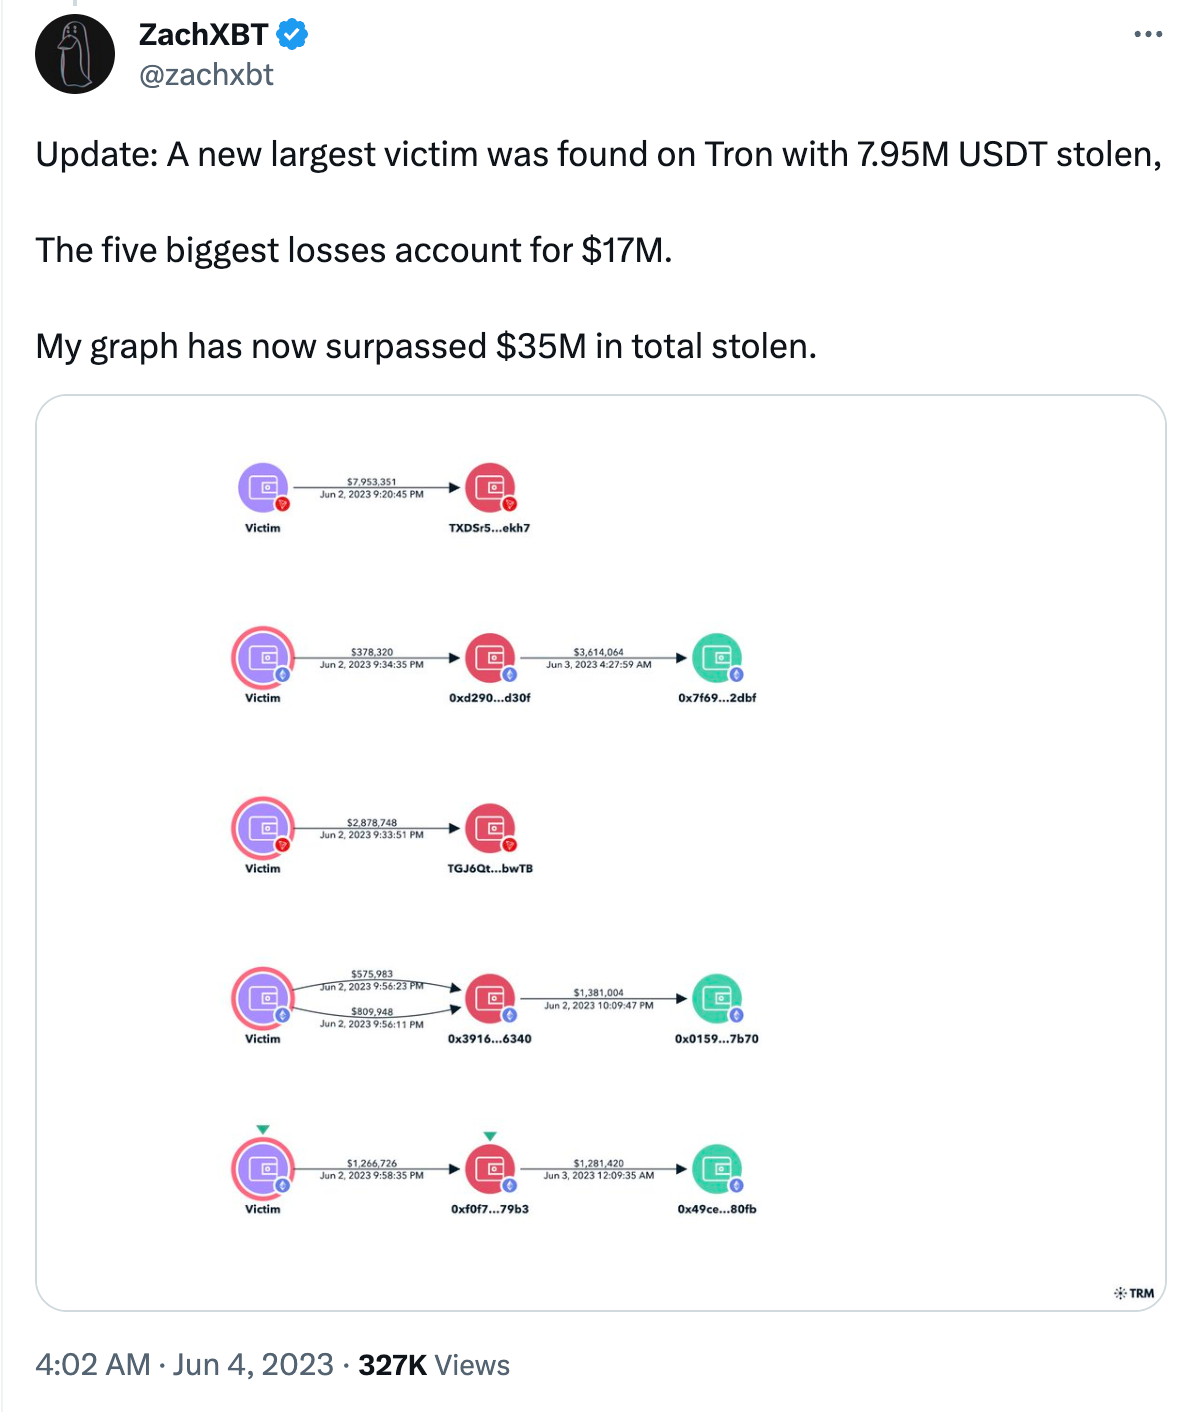This screenshot has width=1194, height=1412.
Task: Open the three-dot more options menu
Action: tap(1148, 35)
